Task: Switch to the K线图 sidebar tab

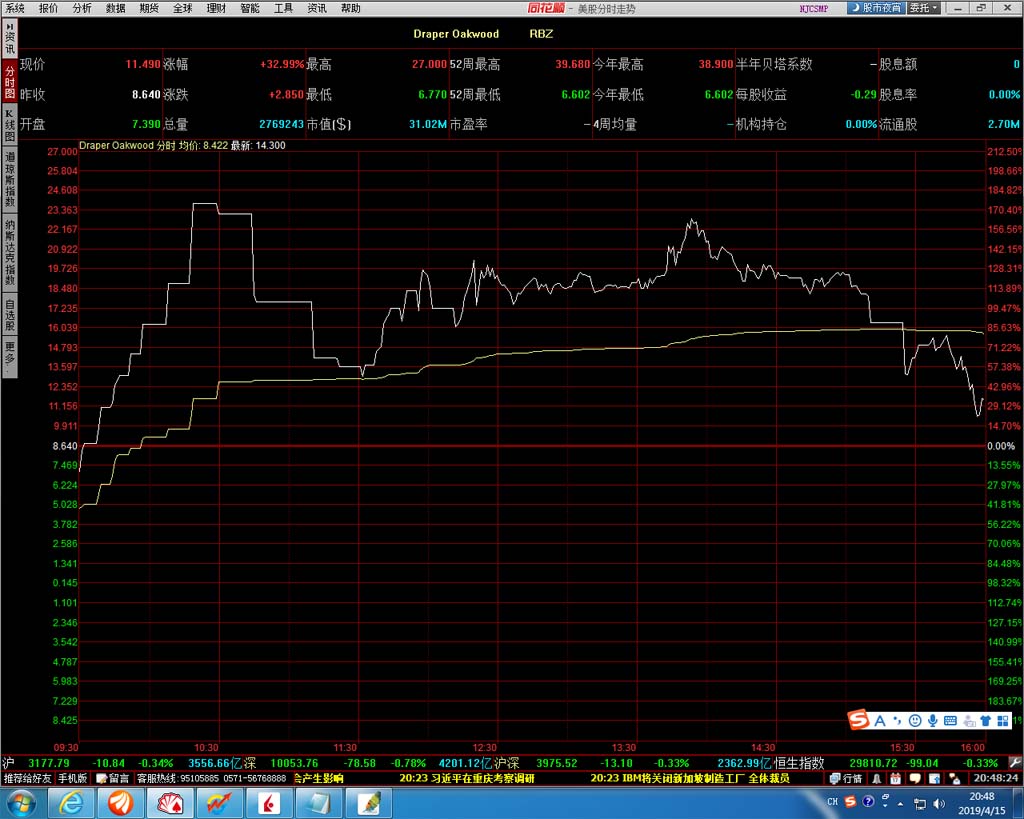Action: tap(10, 125)
